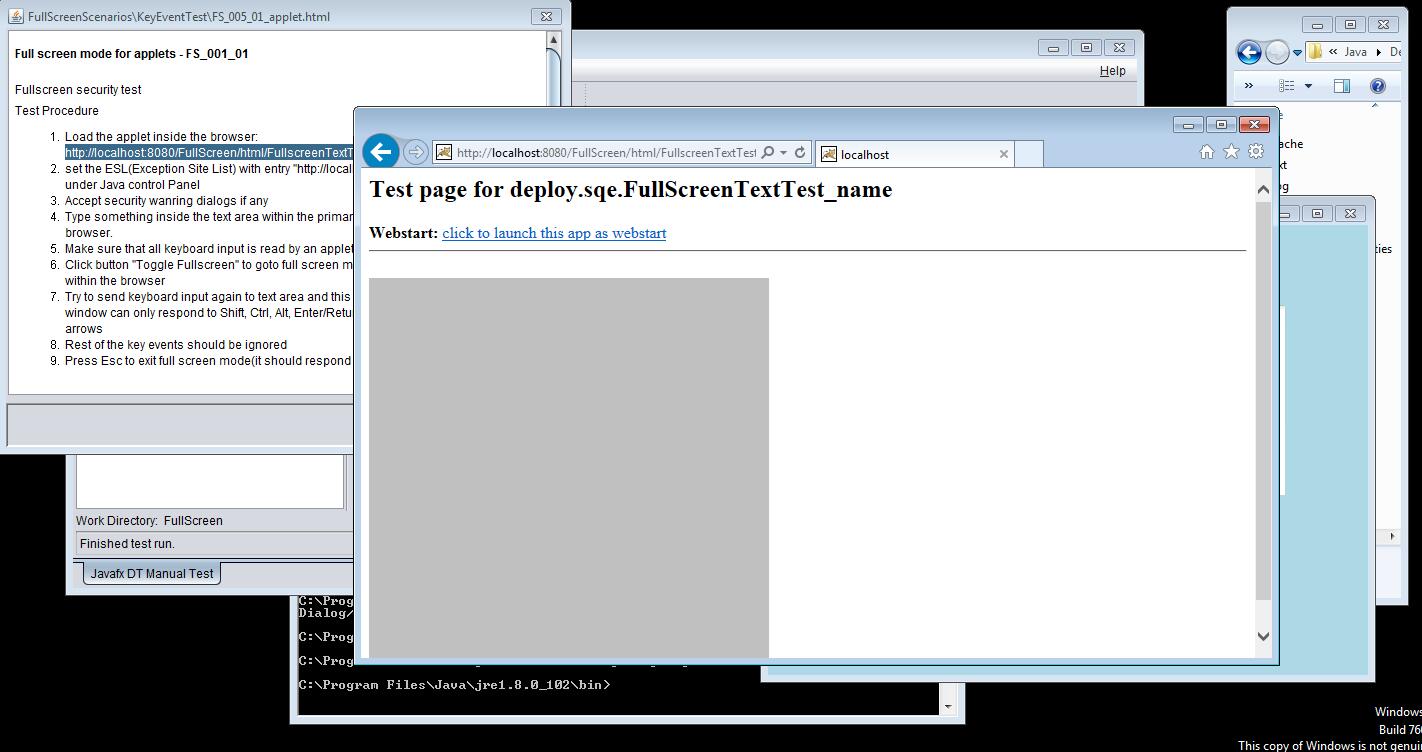Open Favorites star in Internet Explorer

1231,151
